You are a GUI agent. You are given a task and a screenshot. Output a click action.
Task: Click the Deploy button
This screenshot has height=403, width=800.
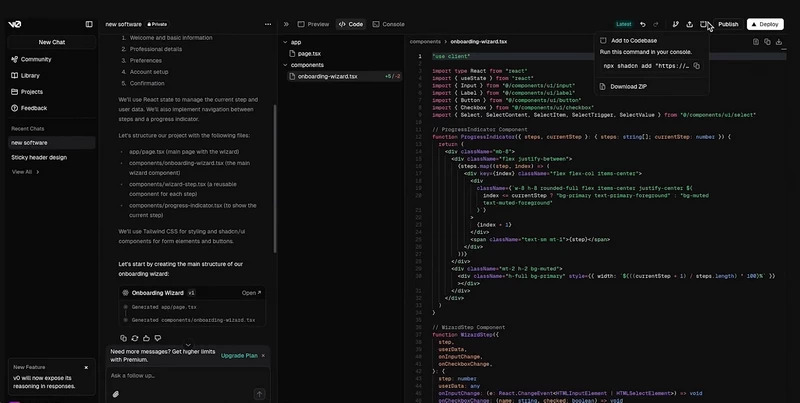point(765,24)
